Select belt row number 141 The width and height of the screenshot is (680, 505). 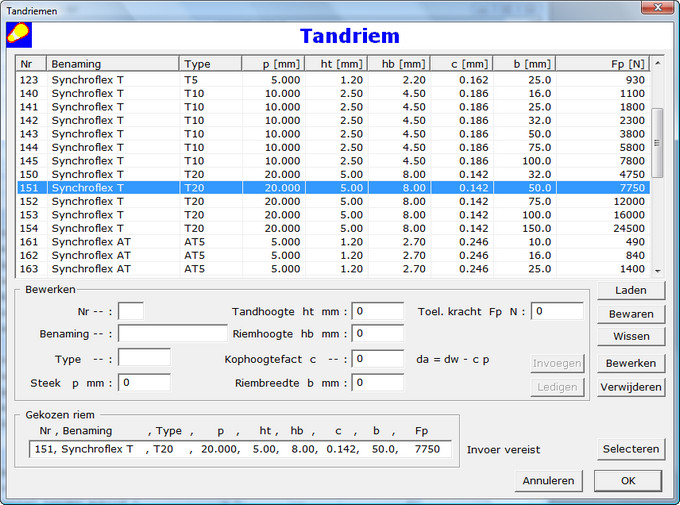333,107
